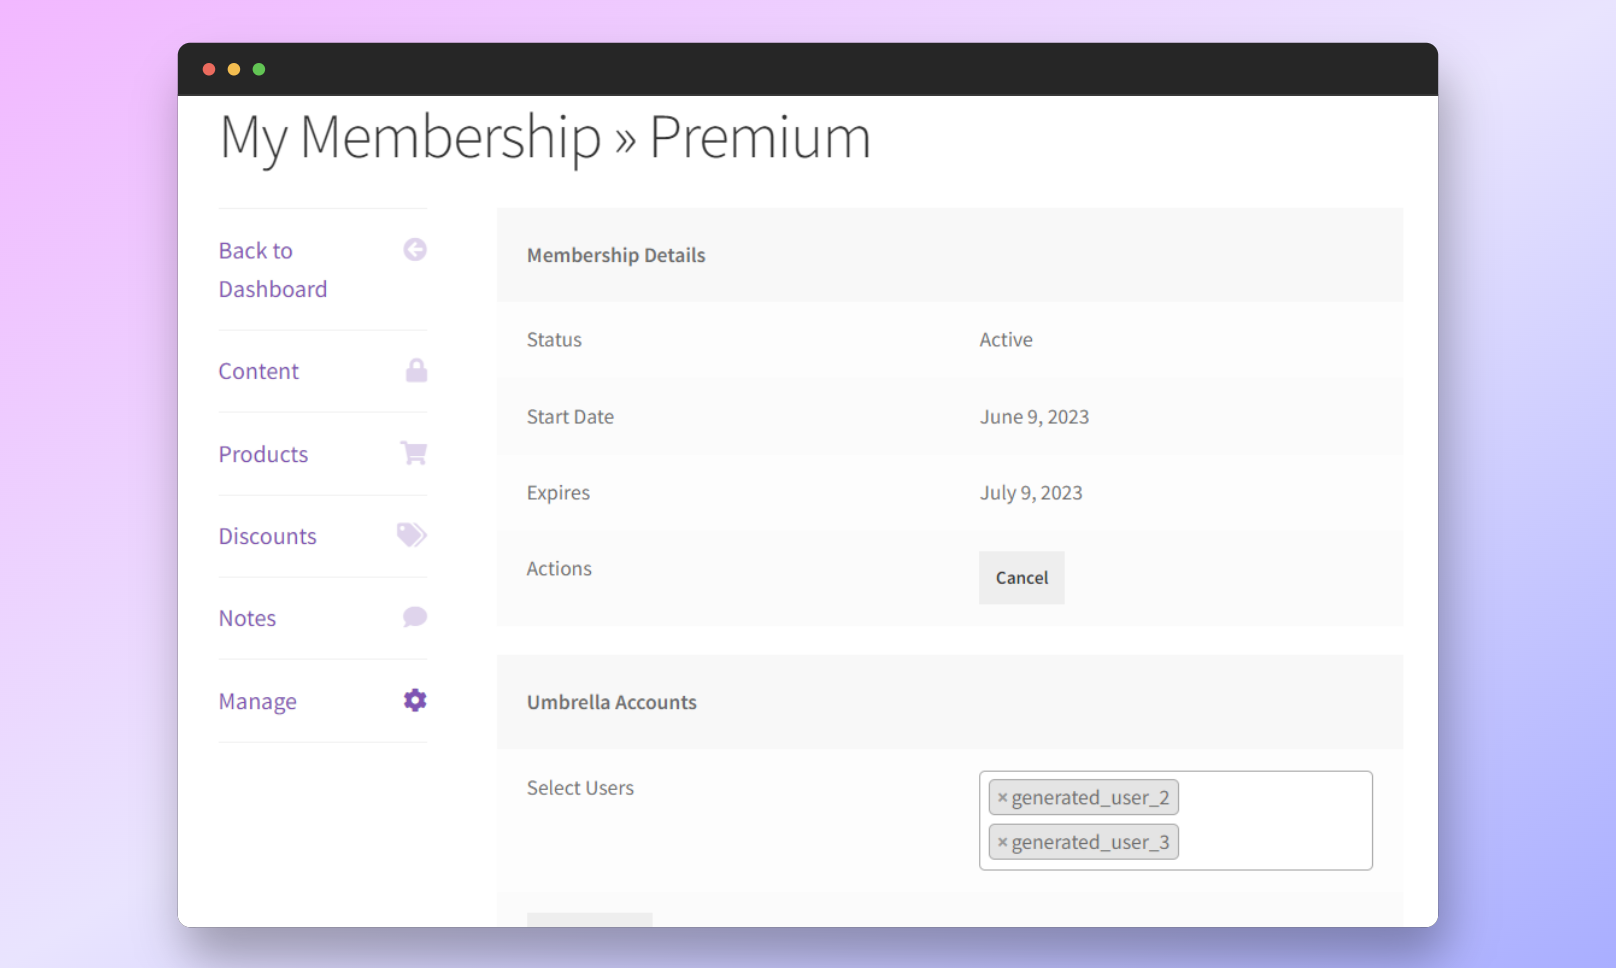1616x968 pixels.
Task: Open the Notes section
Action: coord(247,618)
